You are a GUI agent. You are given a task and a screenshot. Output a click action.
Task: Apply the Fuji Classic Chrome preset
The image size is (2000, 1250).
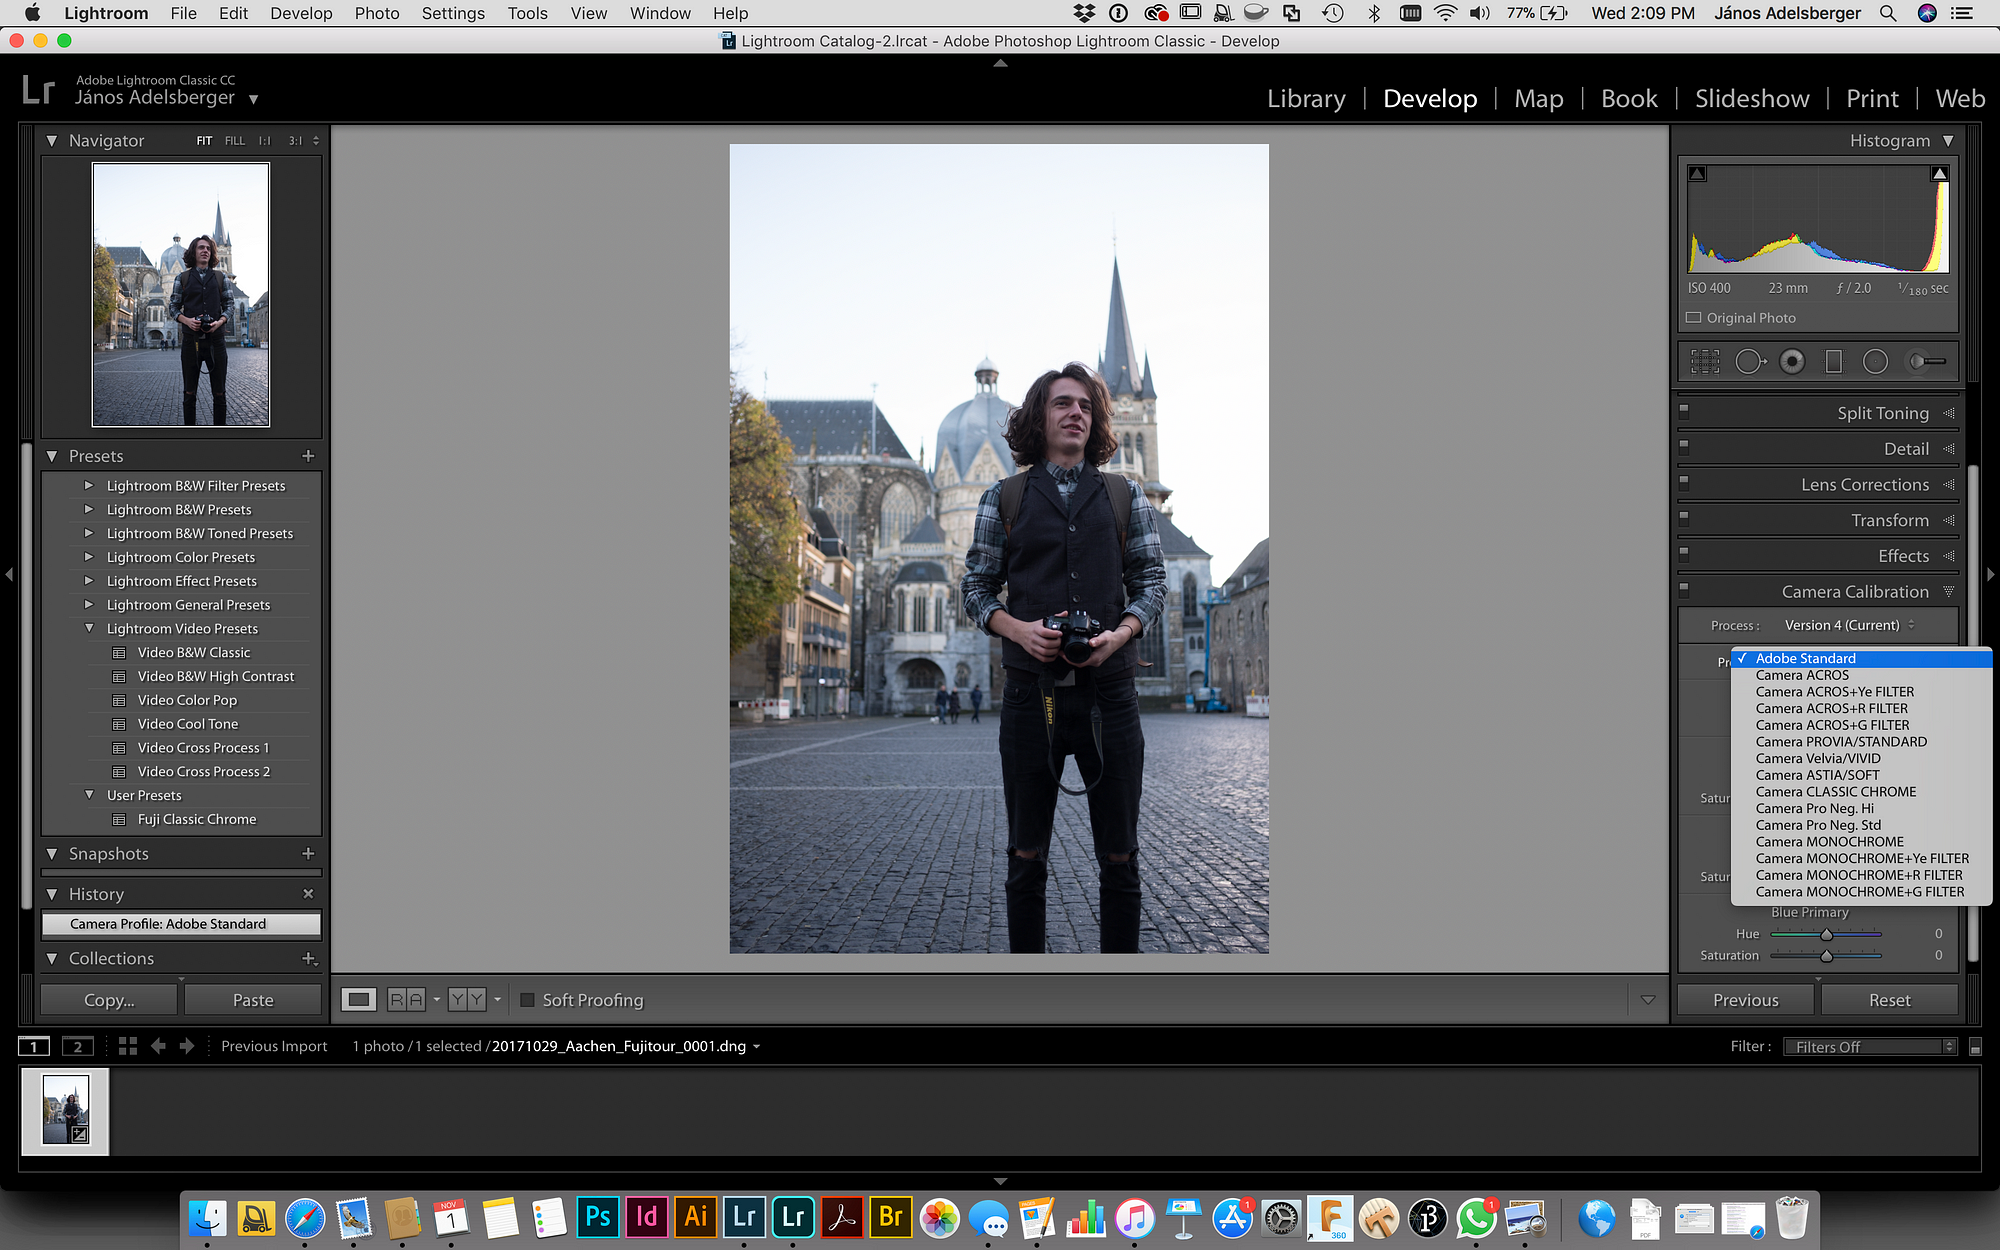(x=197, y=819)
